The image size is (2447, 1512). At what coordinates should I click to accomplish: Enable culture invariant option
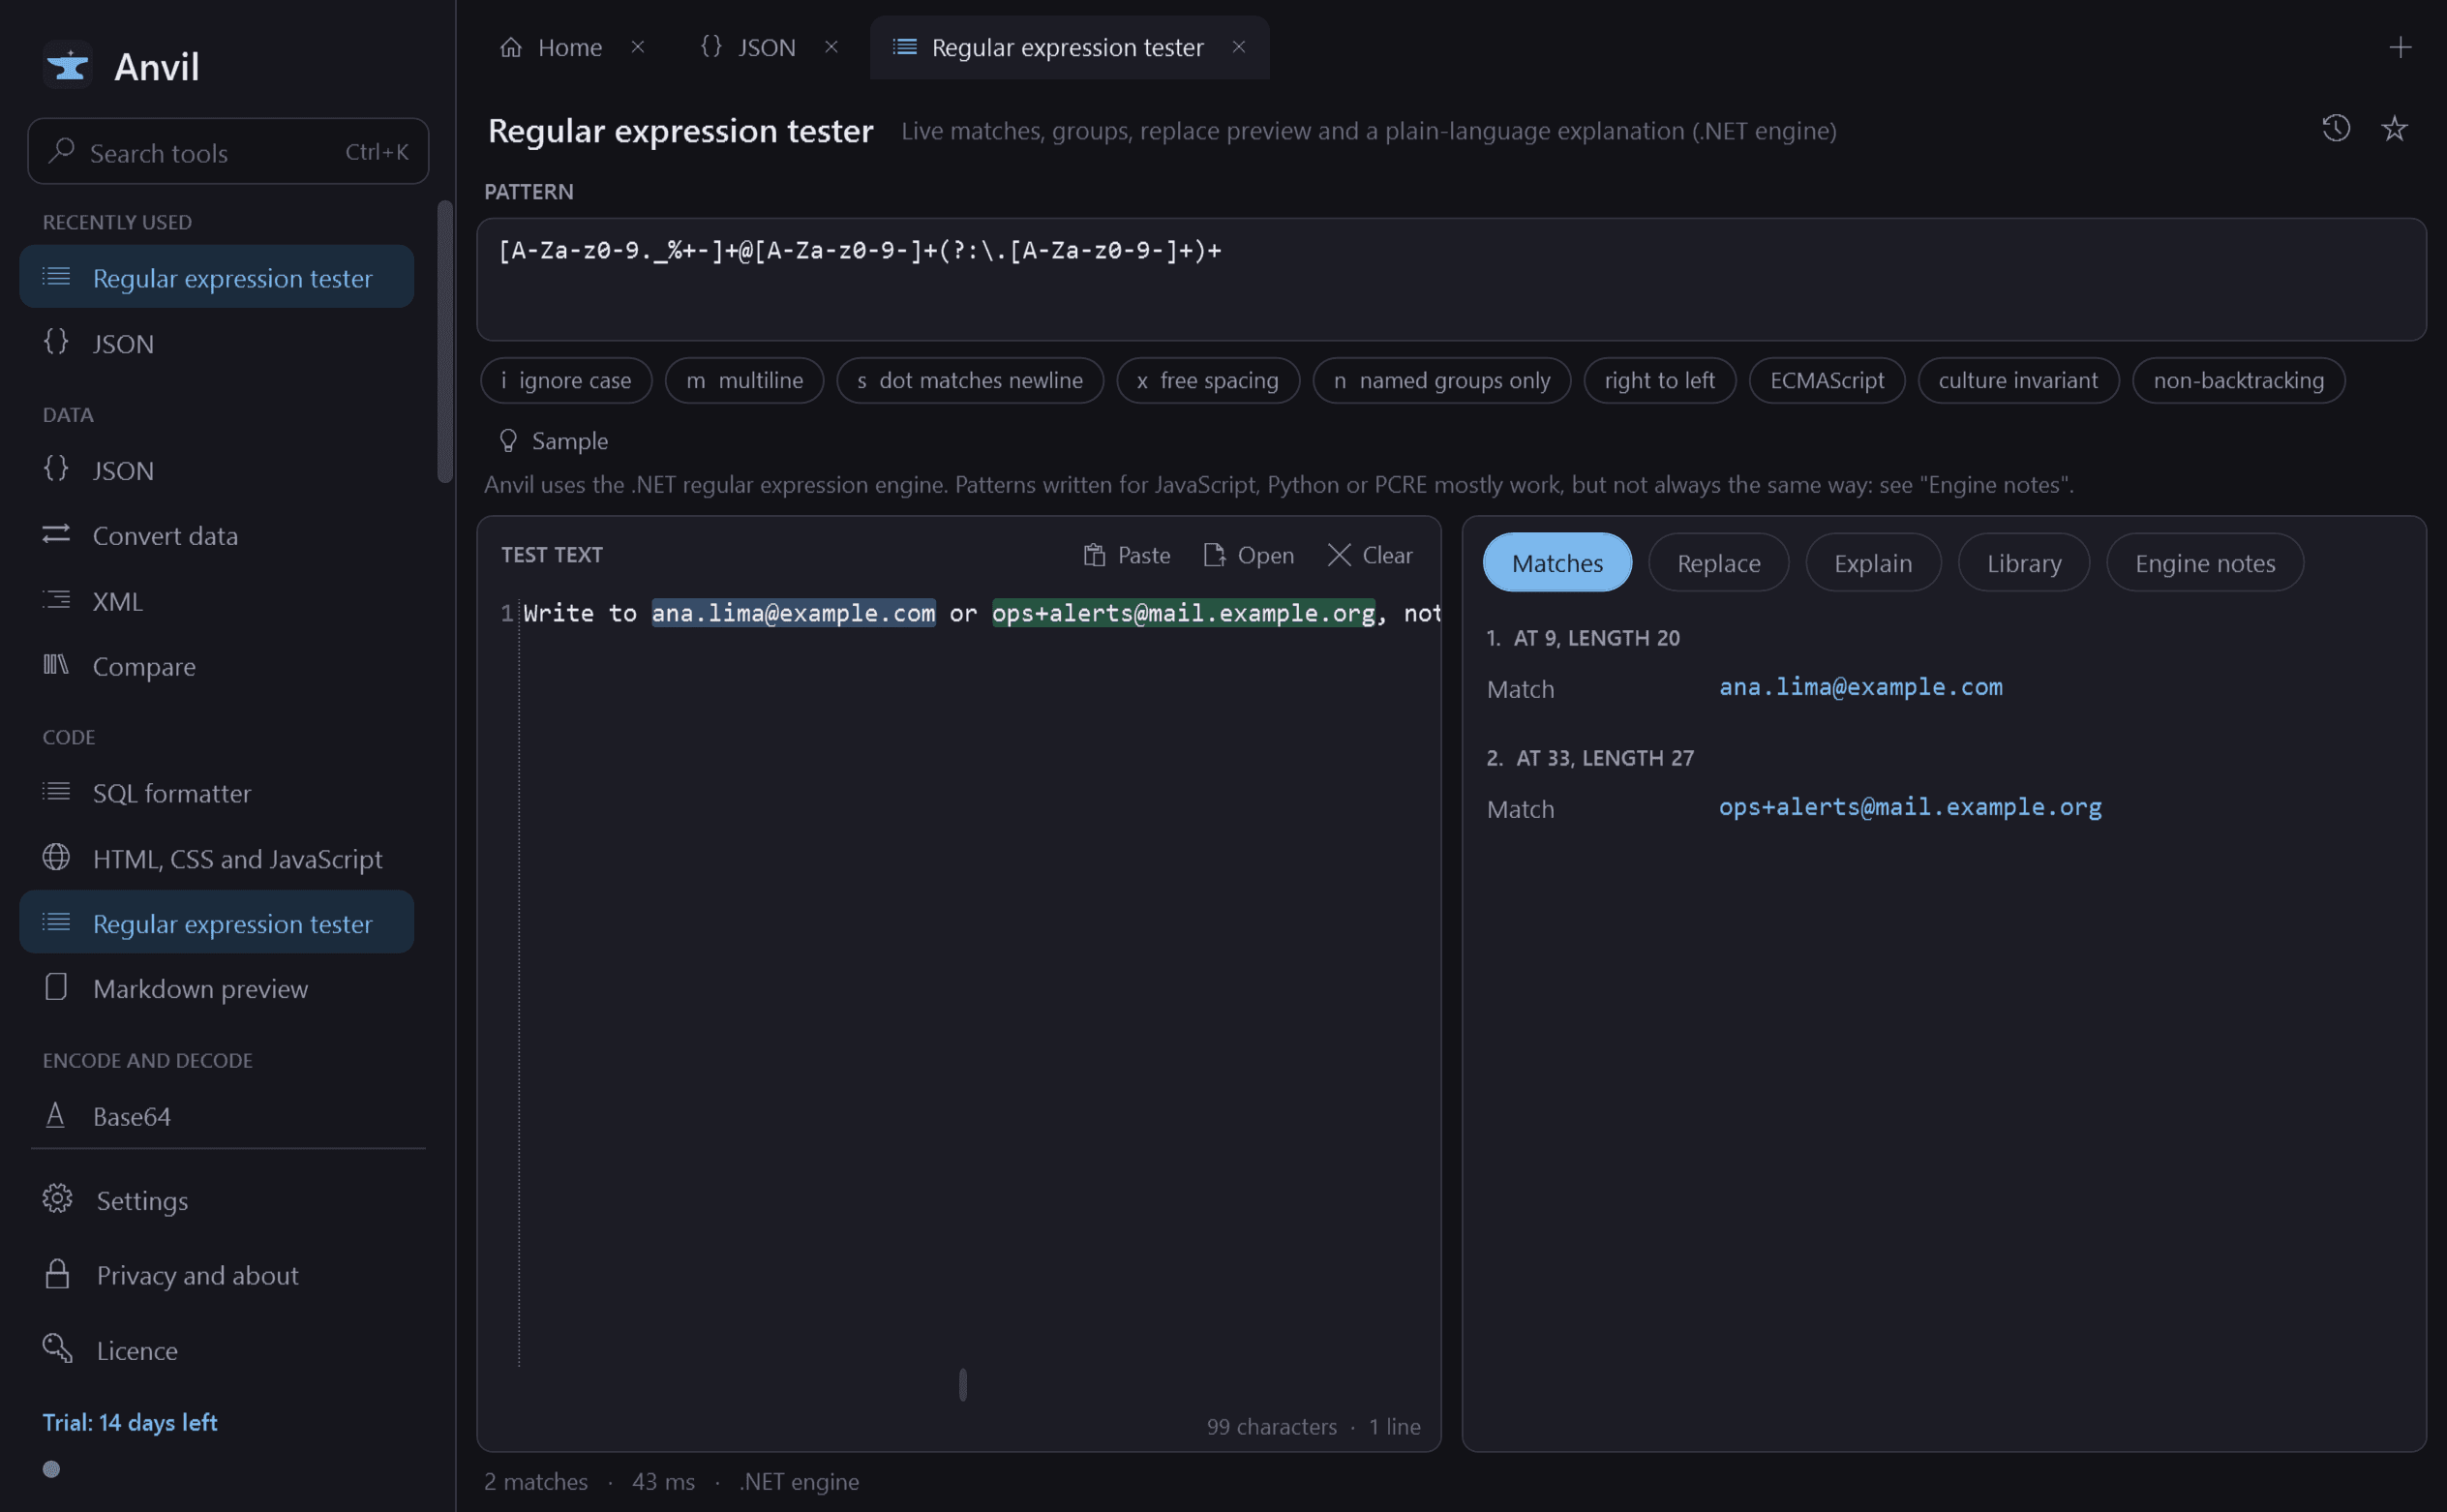[2018, 380]
